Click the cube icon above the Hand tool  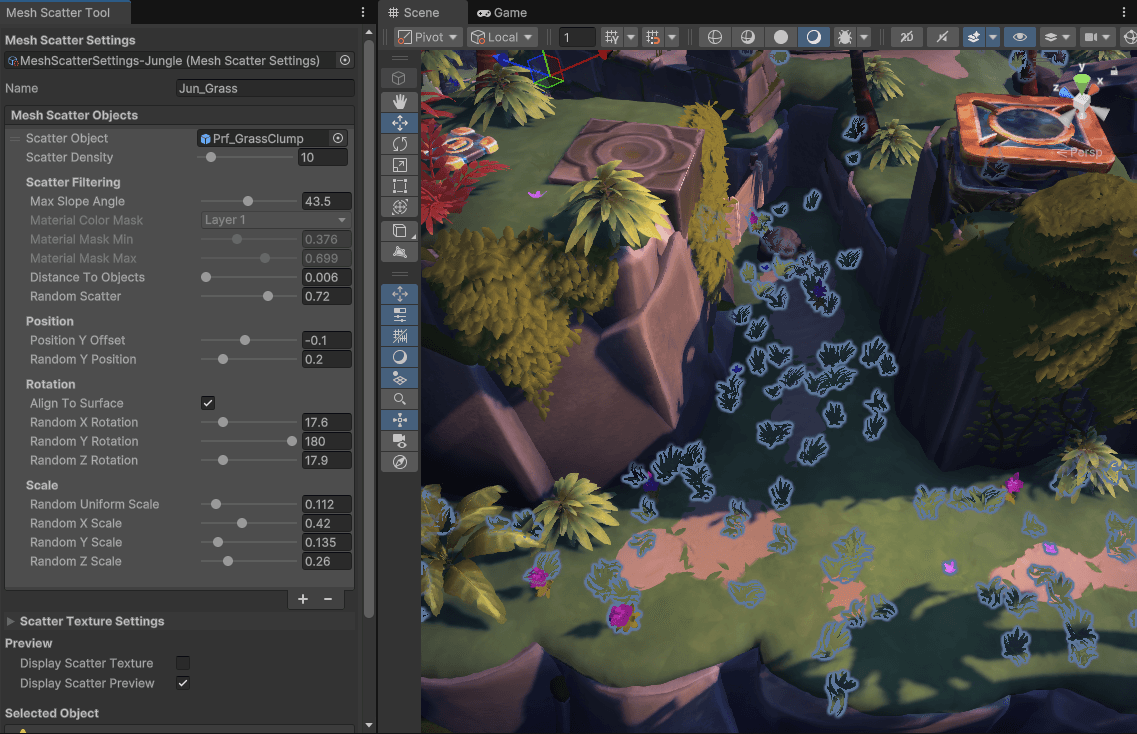(400, 78)
